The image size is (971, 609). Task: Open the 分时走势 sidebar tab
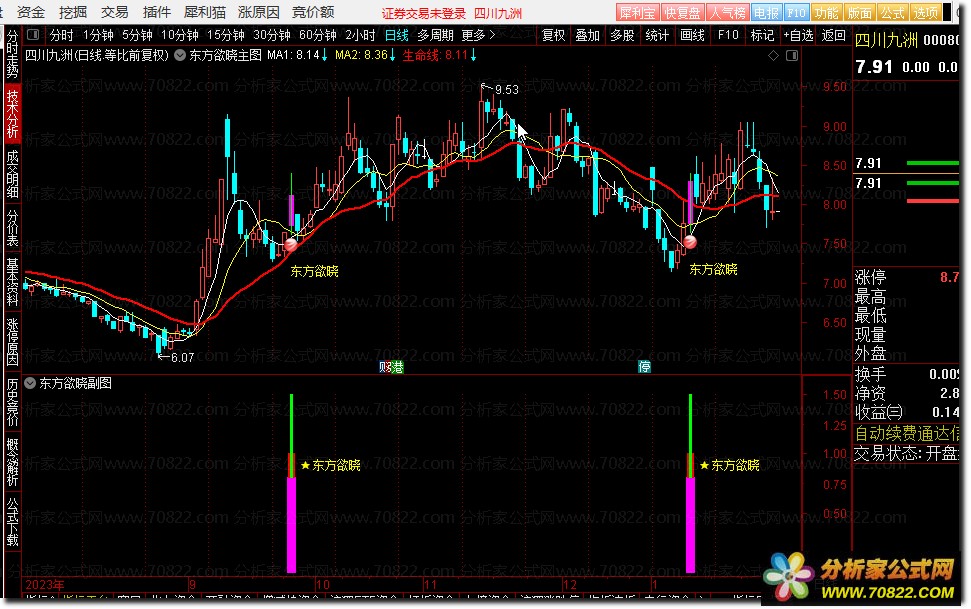[x=12, y=54]
